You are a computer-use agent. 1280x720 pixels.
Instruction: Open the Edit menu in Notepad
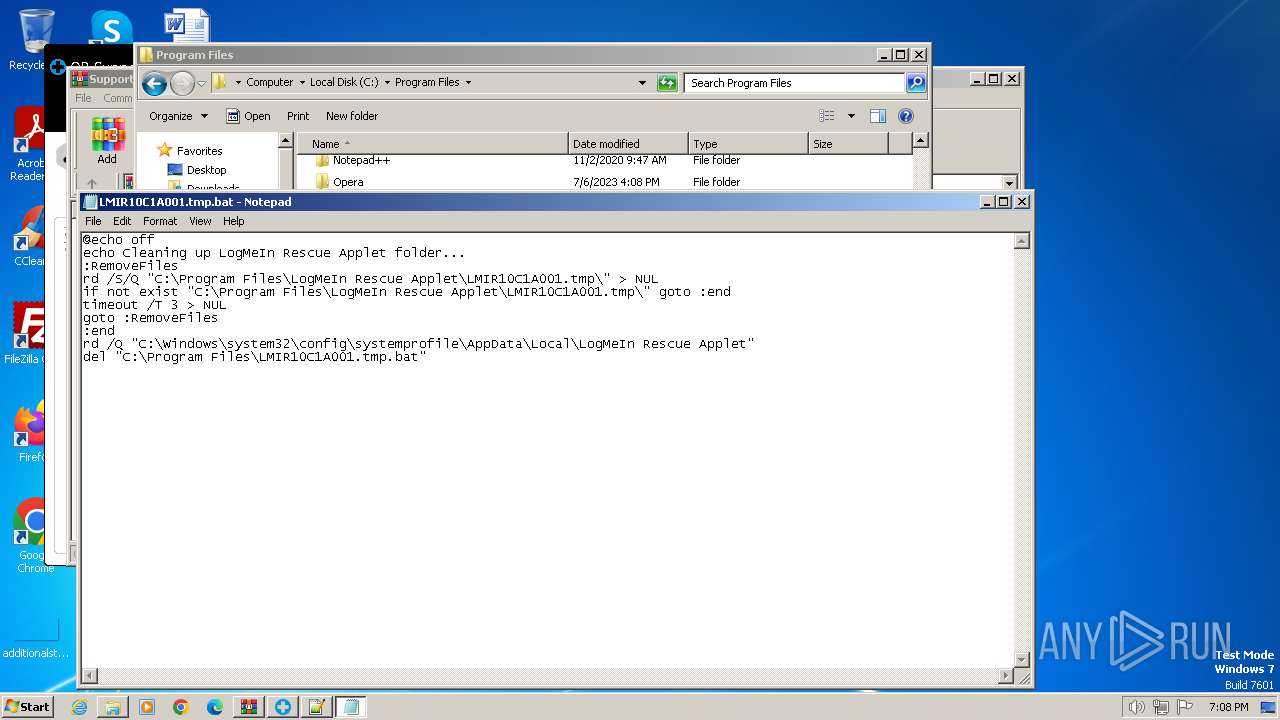[x=122, y=221]
